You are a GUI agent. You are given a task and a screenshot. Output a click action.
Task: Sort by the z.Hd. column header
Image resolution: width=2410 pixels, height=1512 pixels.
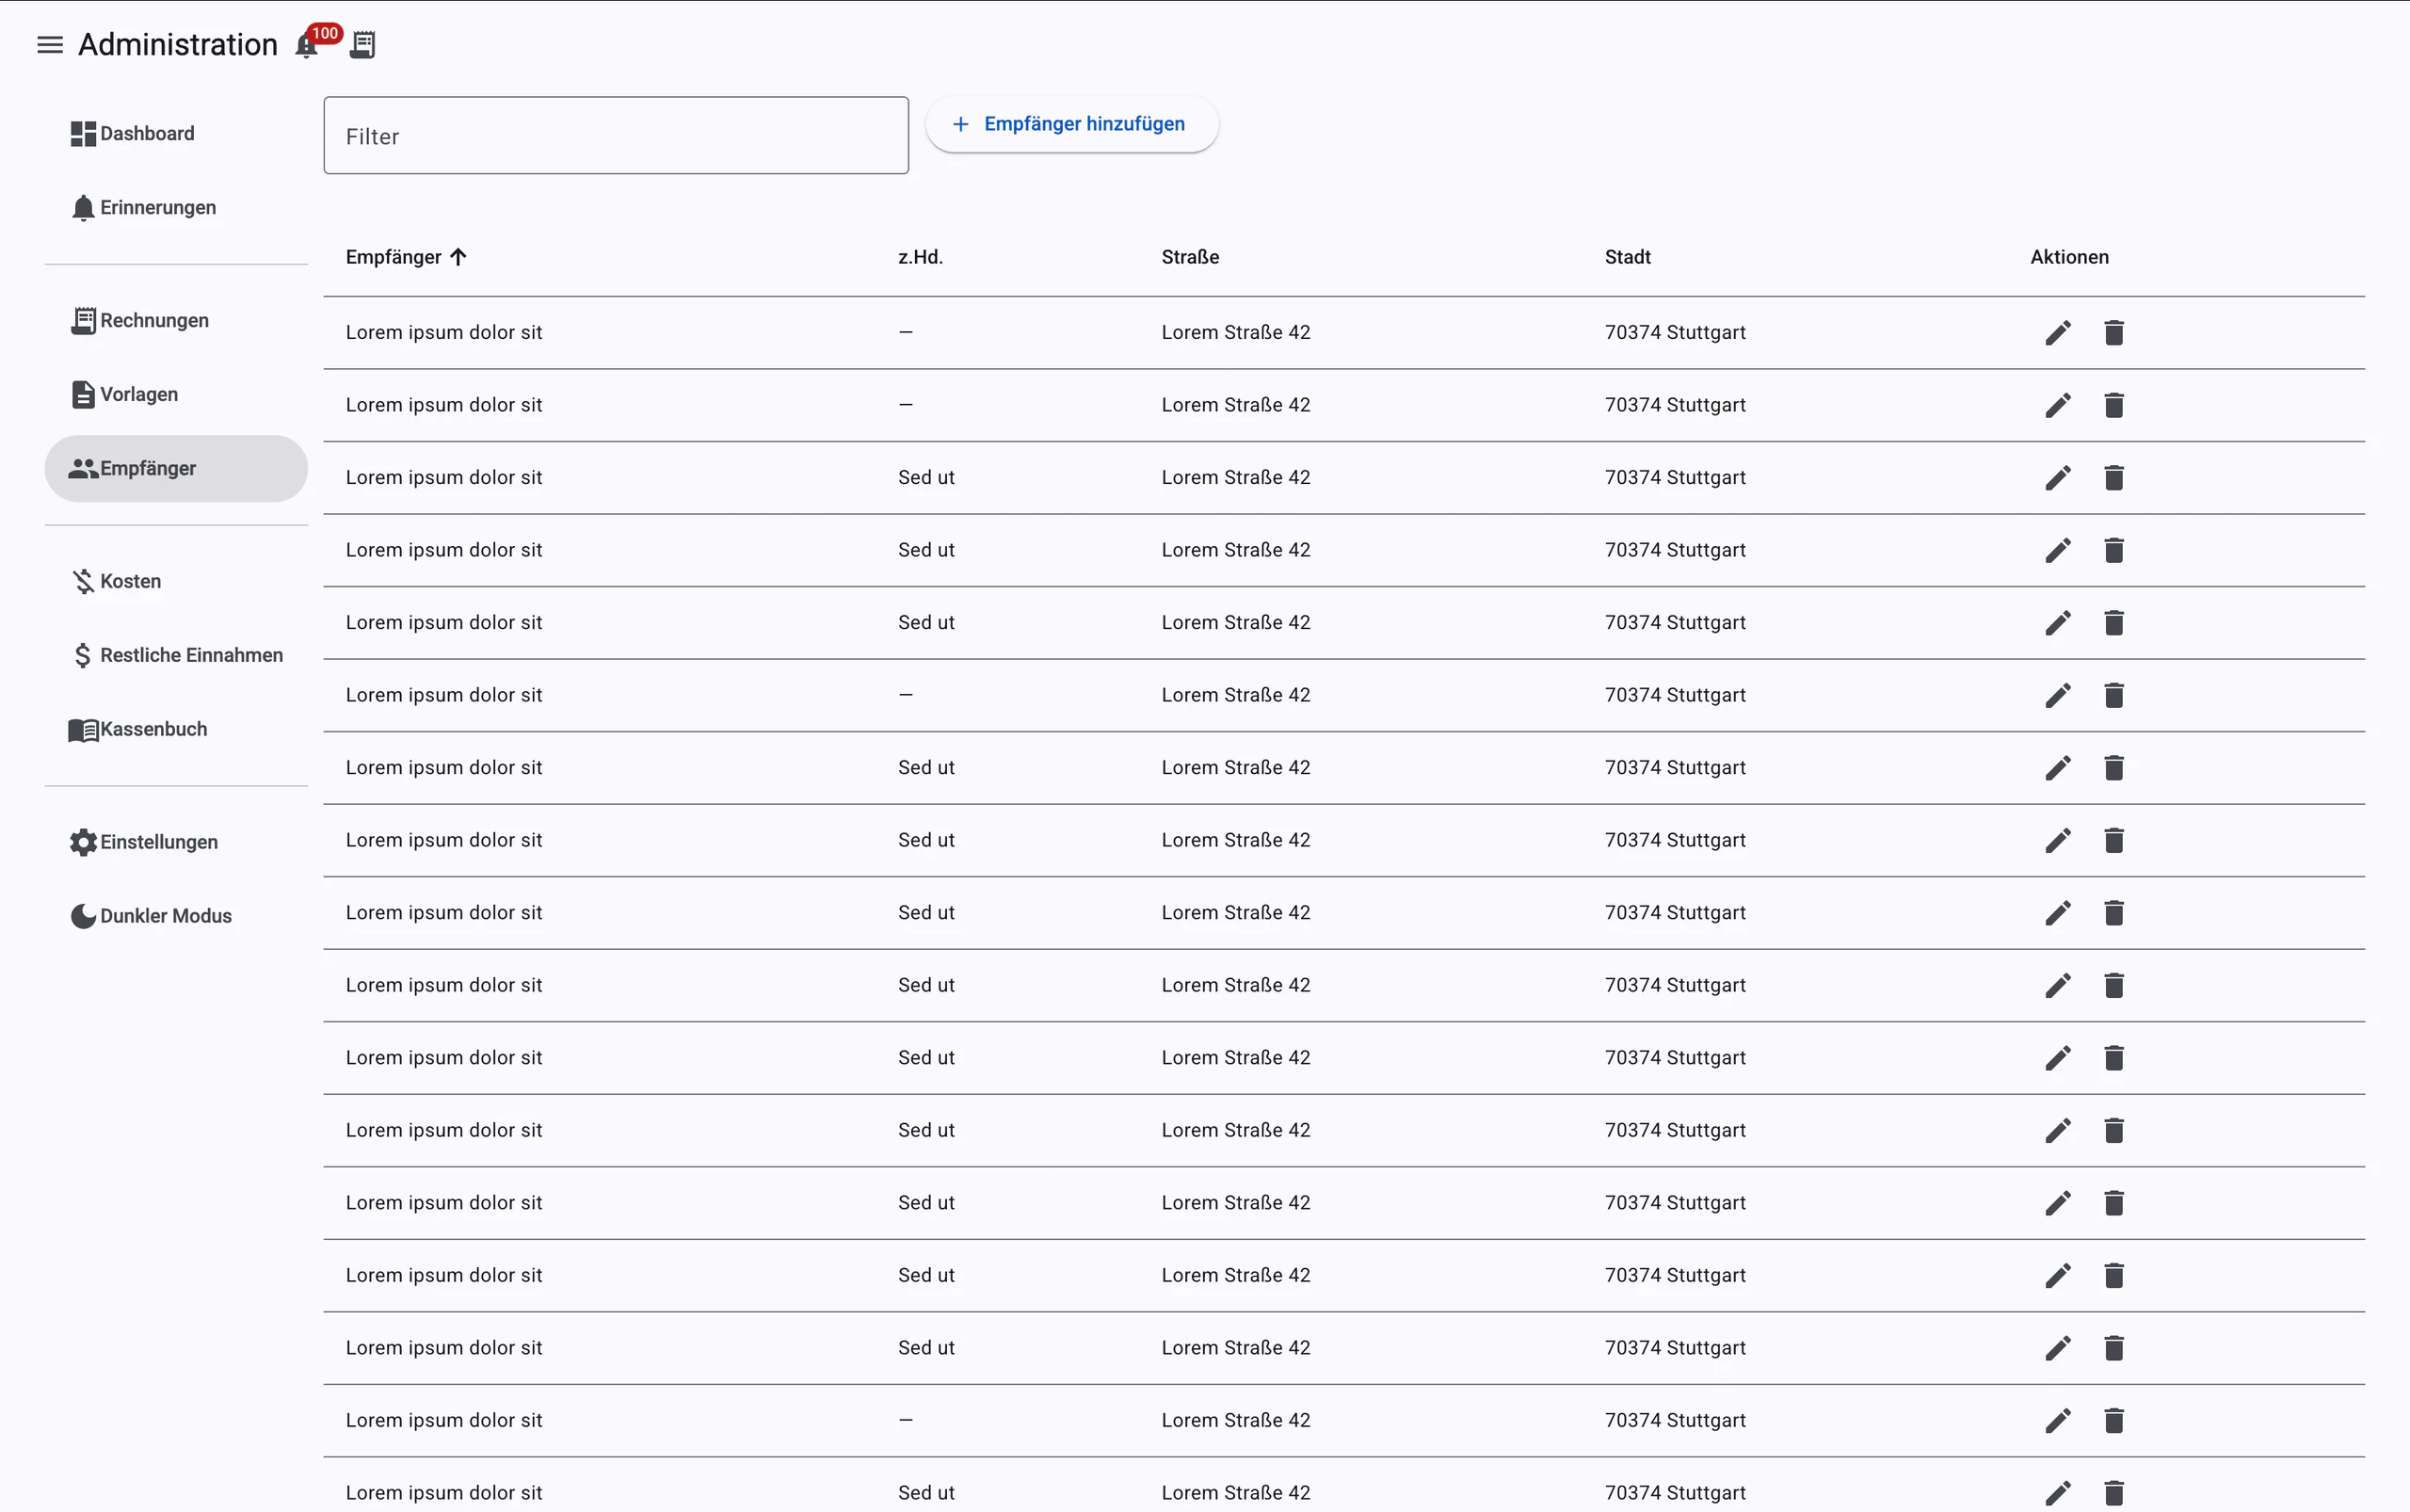coord(920,258)
